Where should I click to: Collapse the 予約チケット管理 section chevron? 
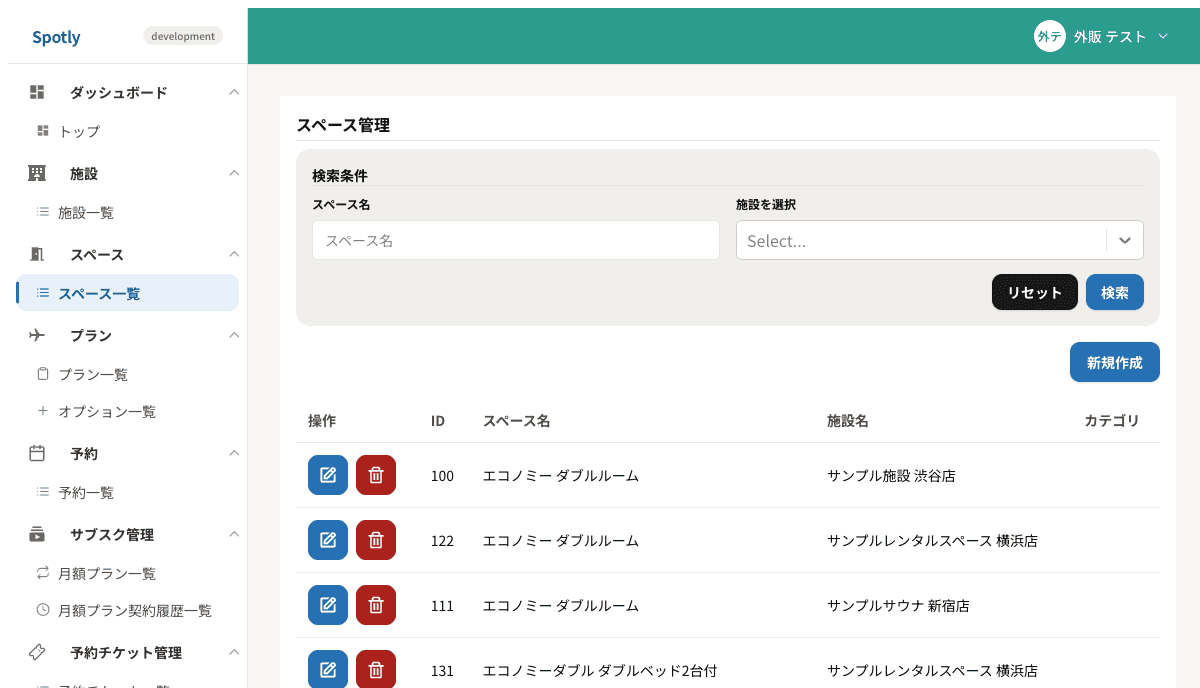[x=234, y=652]
